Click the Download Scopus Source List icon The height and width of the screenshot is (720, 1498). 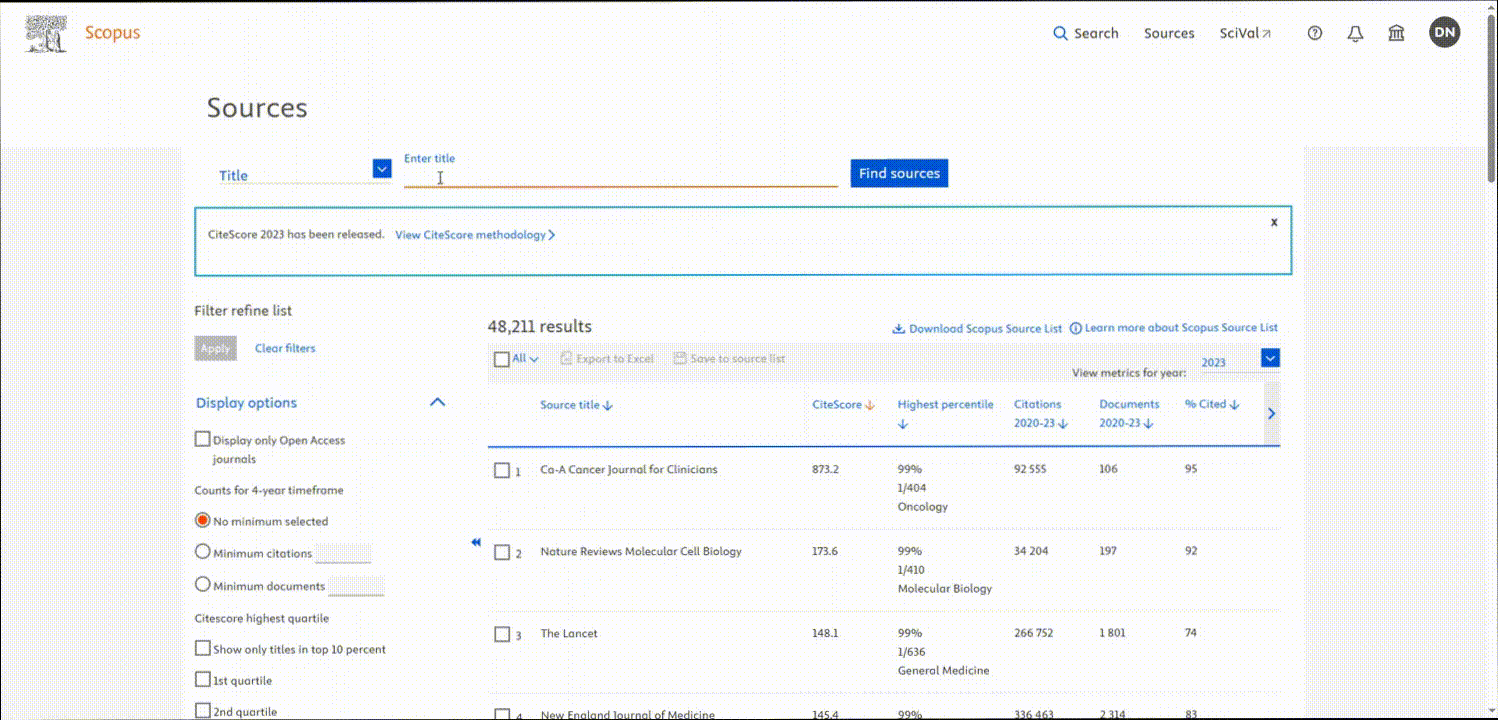(899, 328)
